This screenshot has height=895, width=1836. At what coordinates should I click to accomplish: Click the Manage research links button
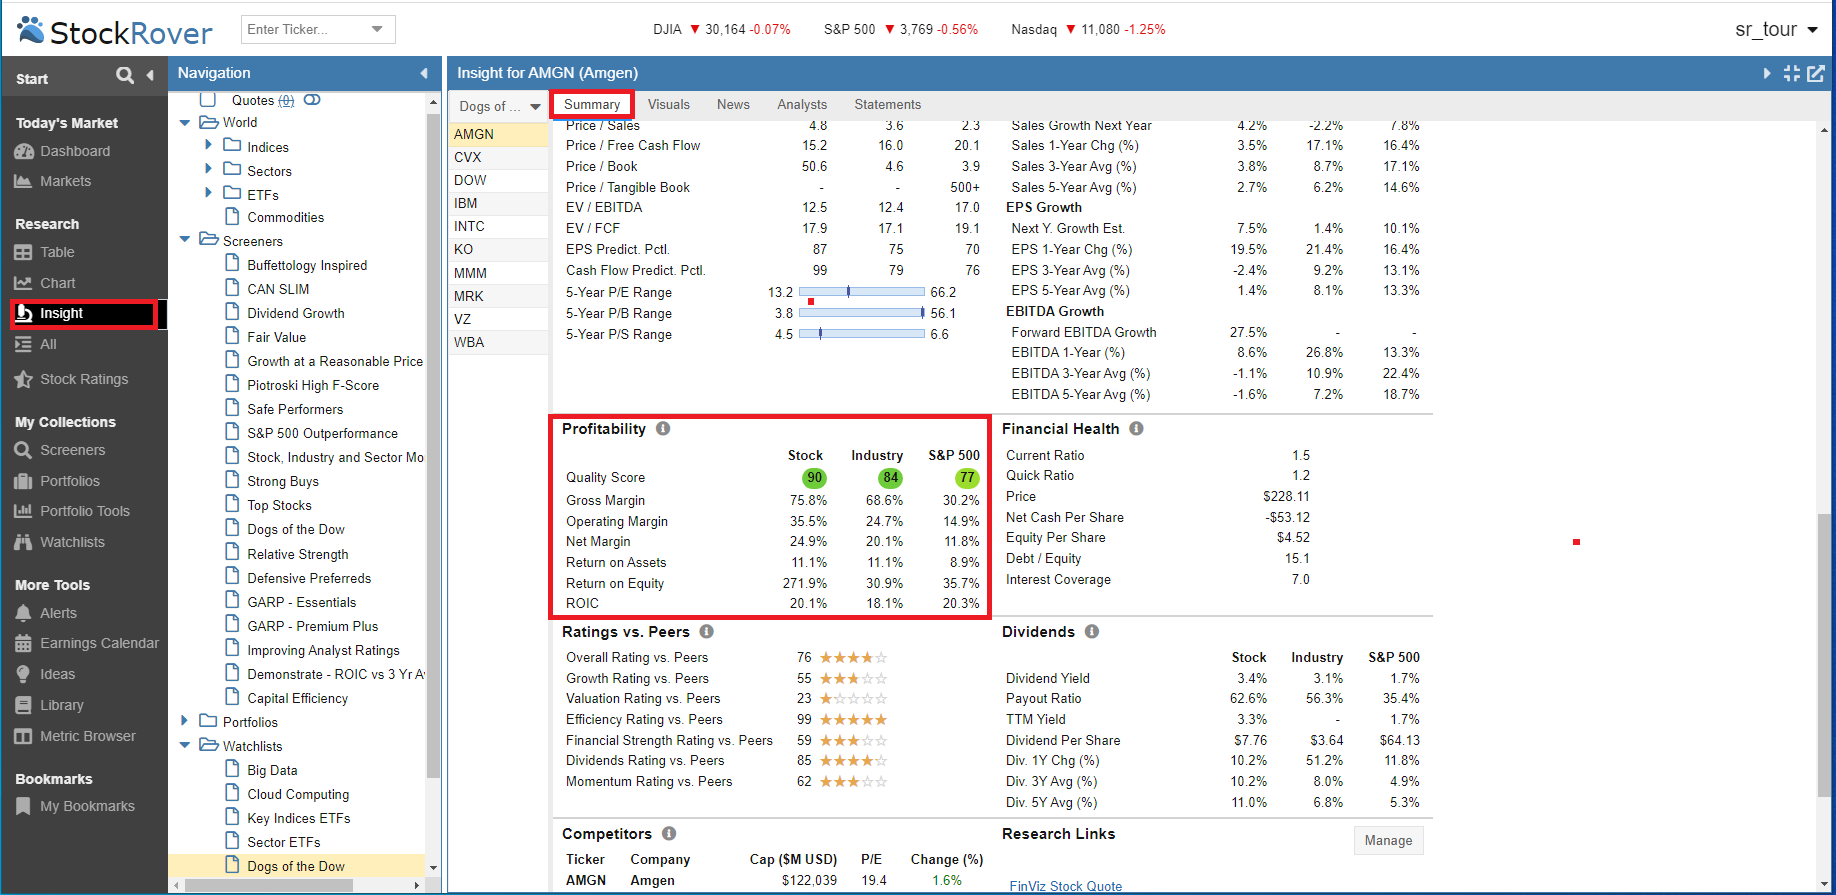(x=1388, y=840)
